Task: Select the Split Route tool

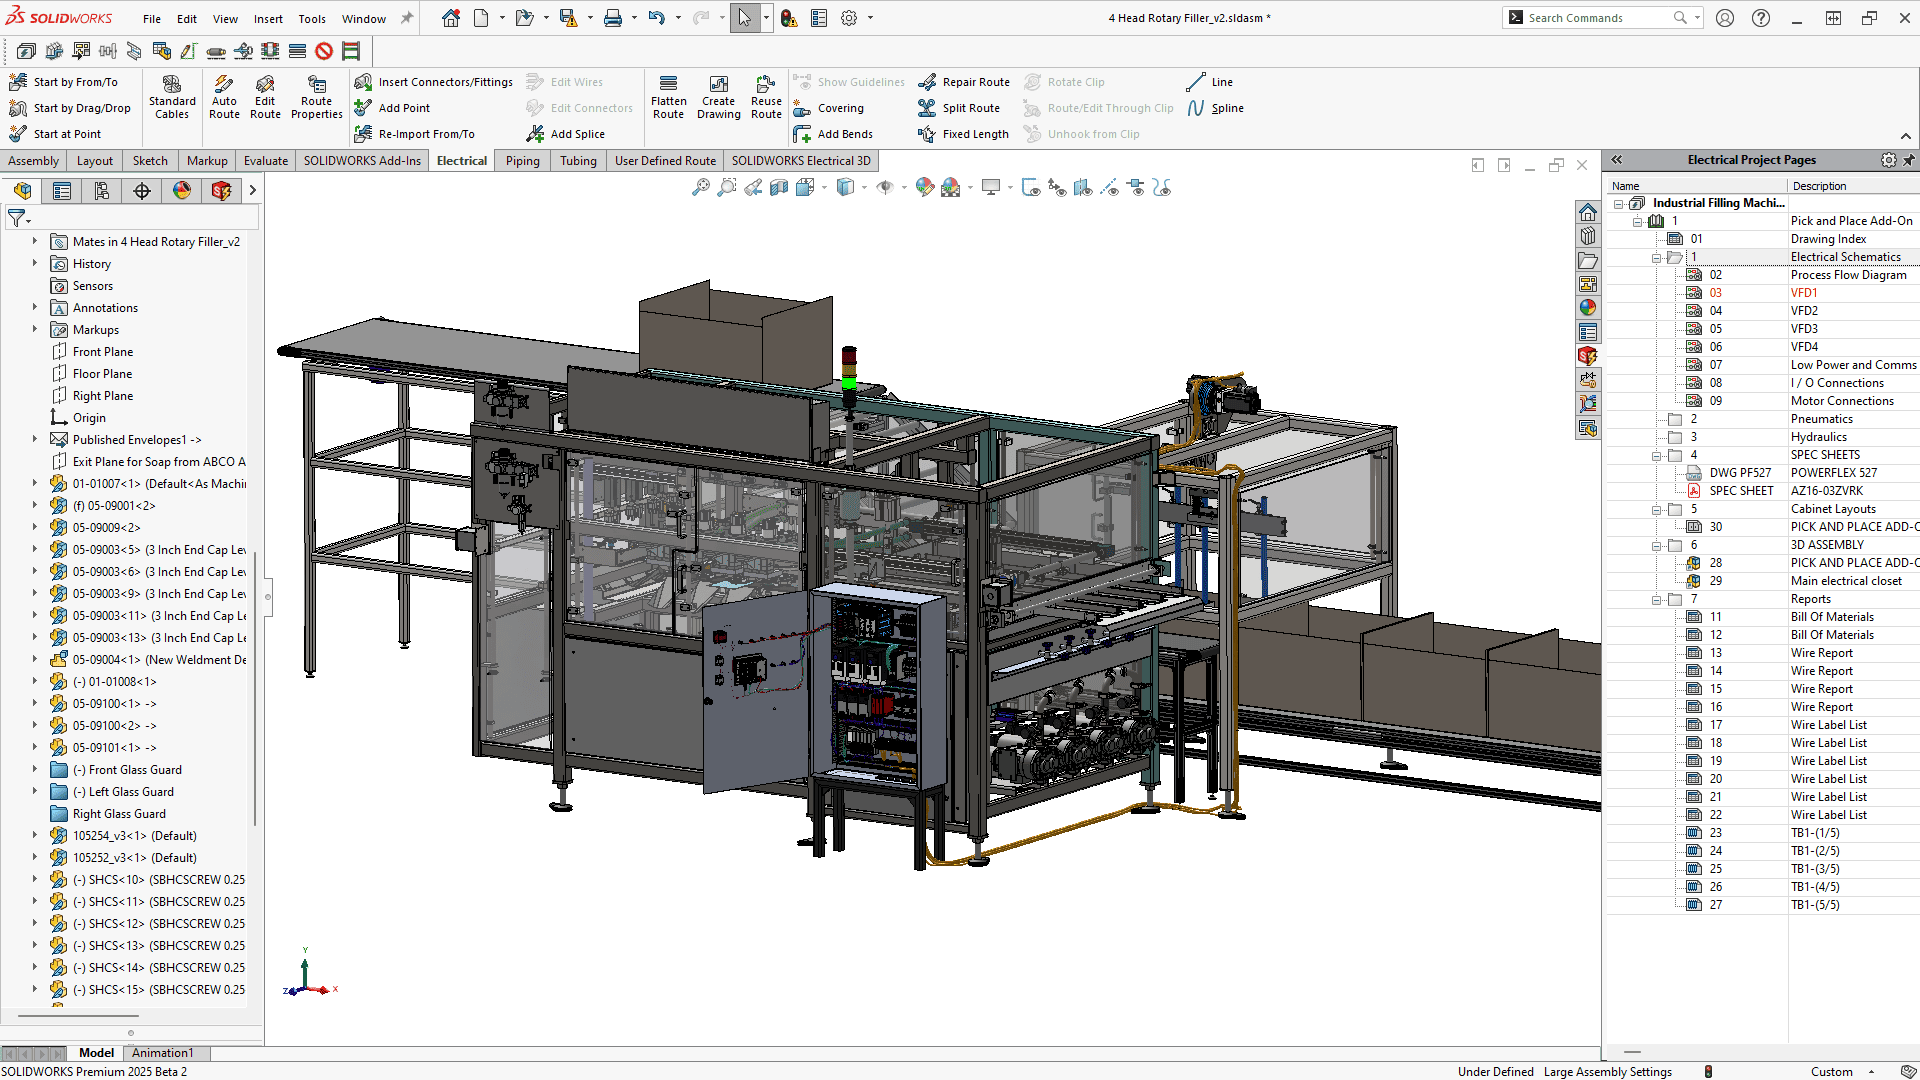Action: (960, 107)
